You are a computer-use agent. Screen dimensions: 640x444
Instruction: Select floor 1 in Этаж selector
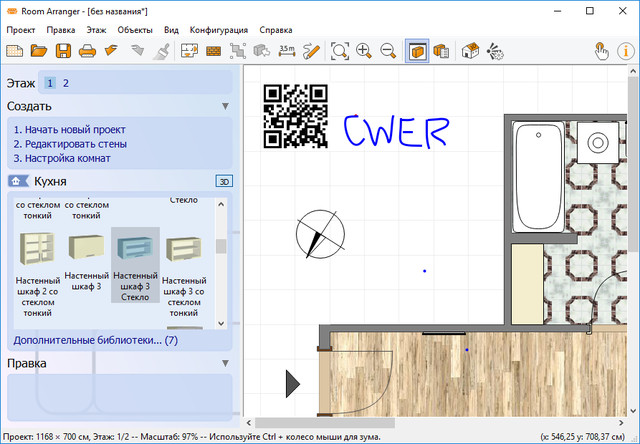point(50,83)
